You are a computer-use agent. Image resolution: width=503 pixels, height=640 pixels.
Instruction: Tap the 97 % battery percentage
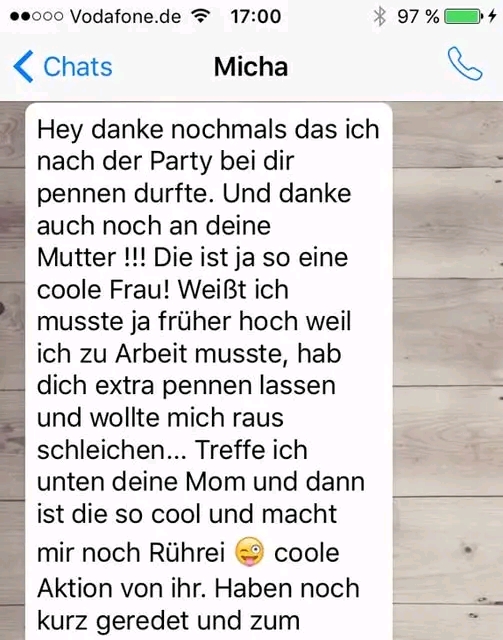tap(418, 17)
